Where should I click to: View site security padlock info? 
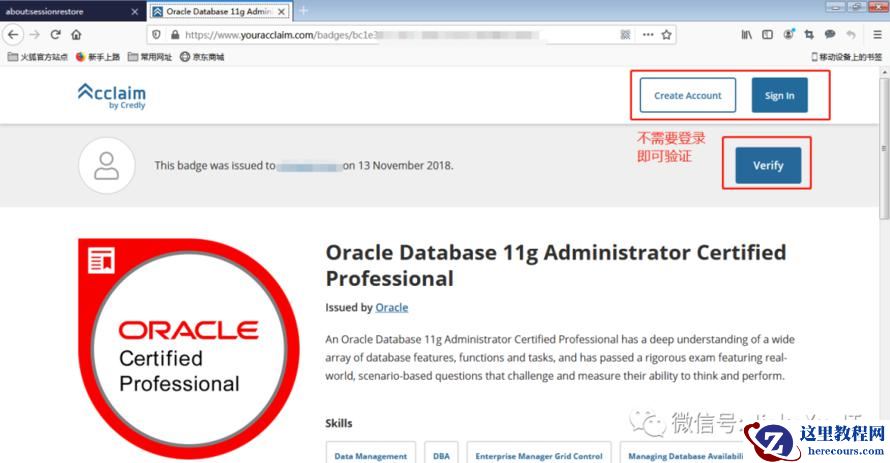pos(175,35)
